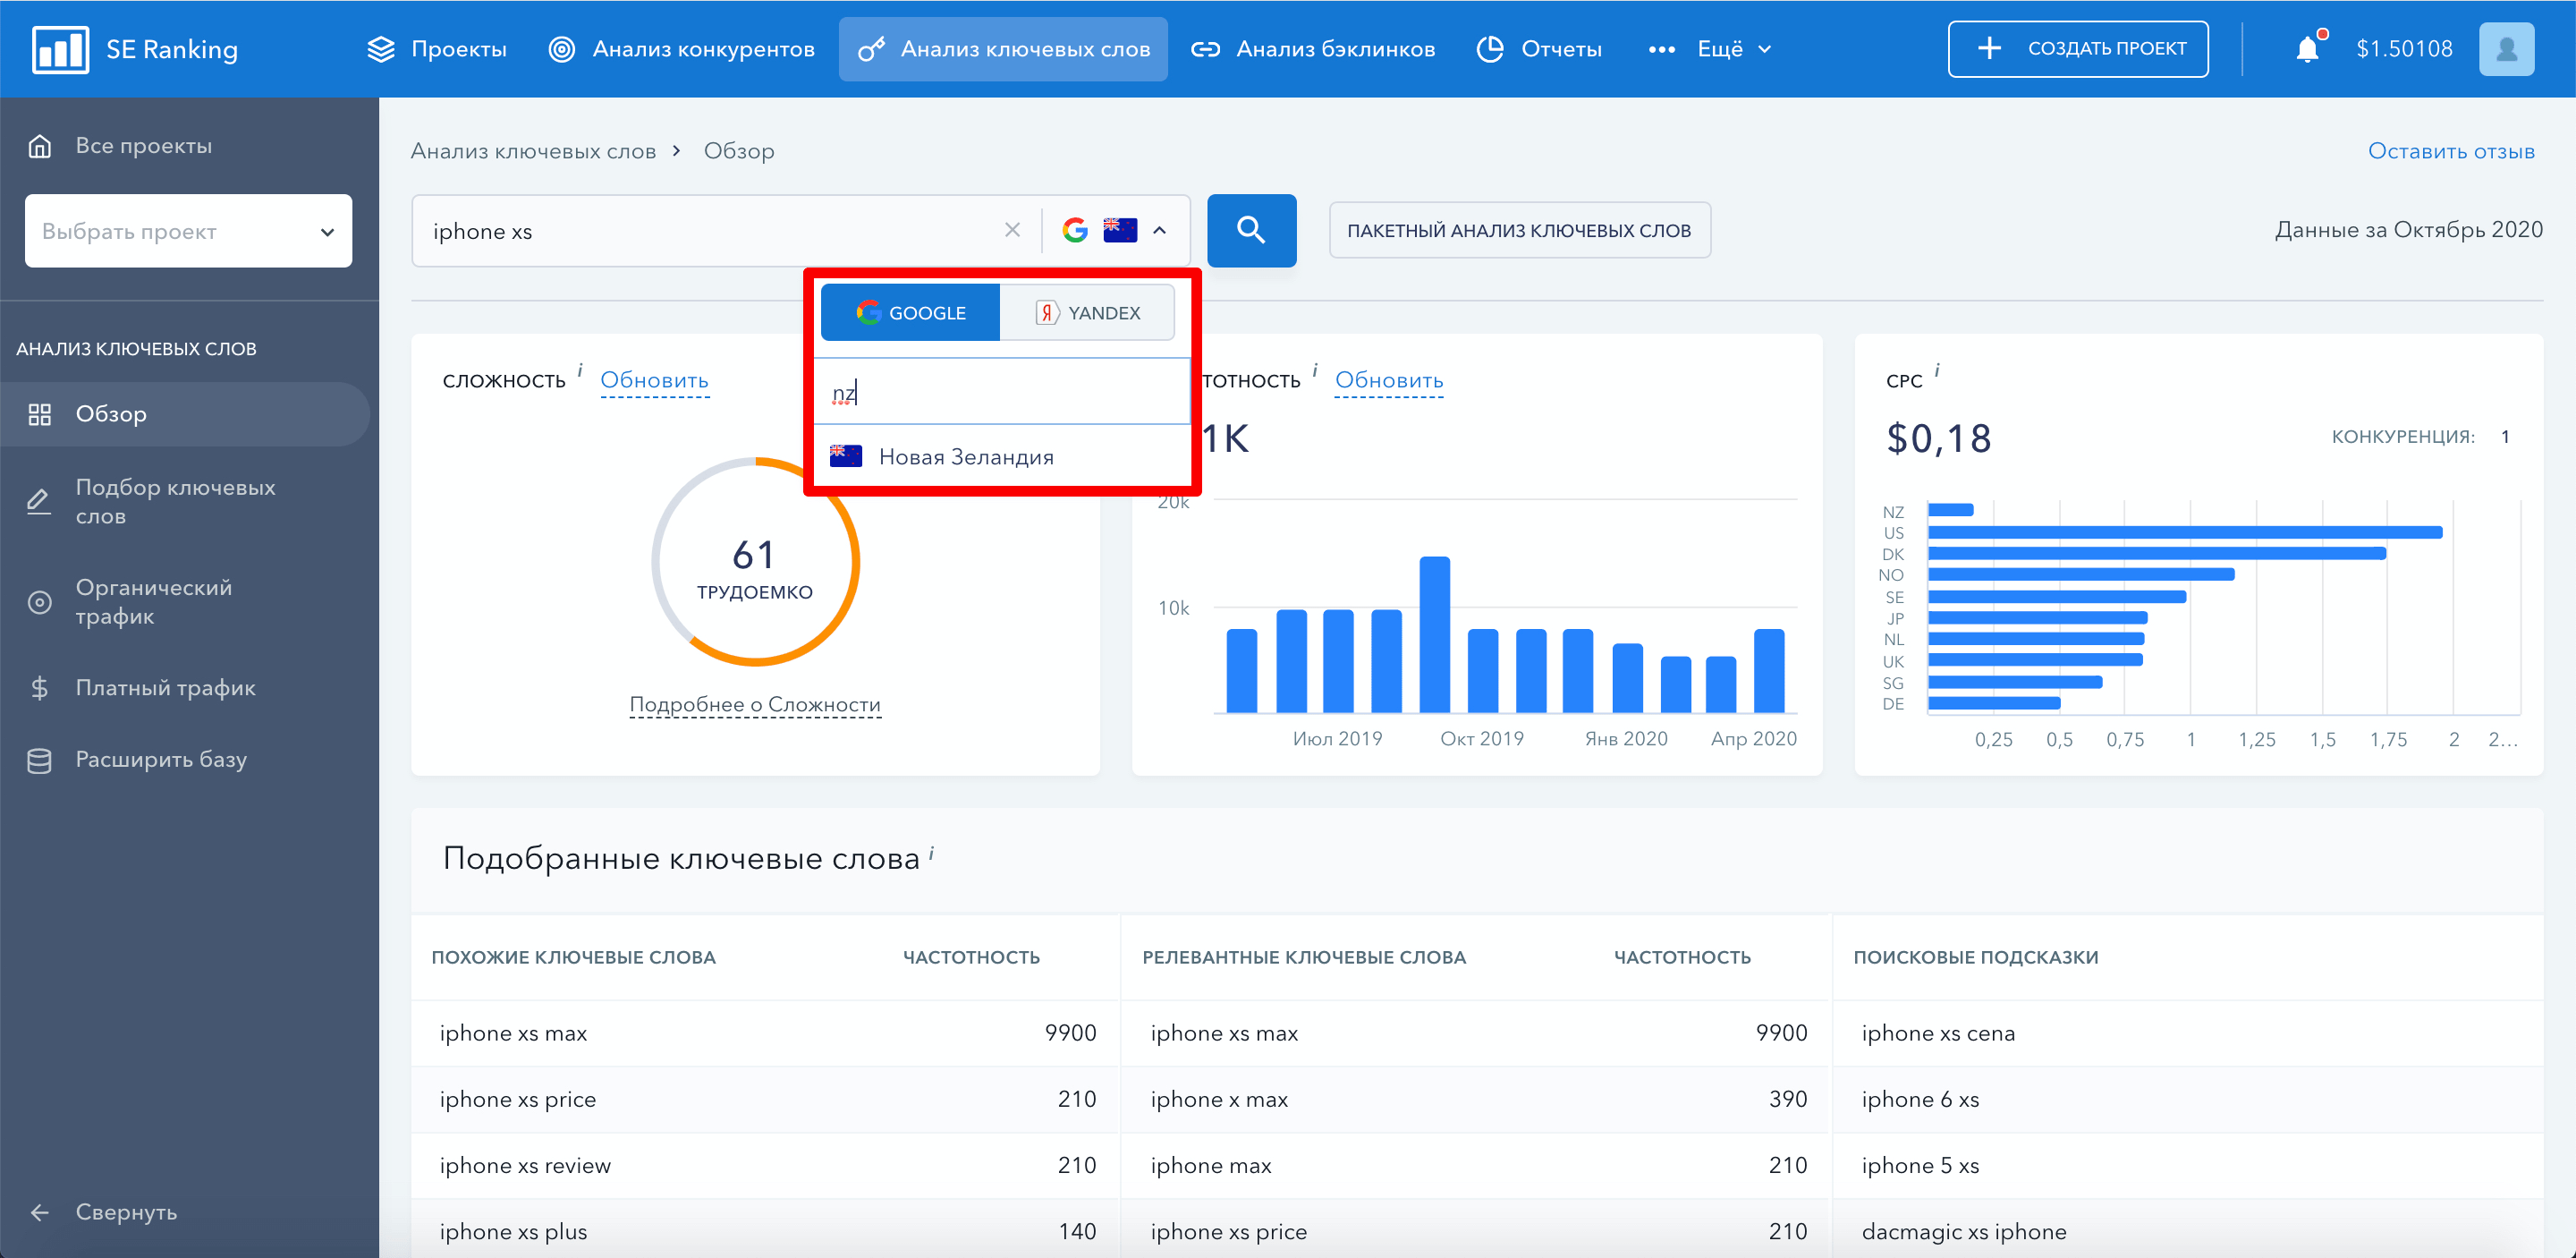Image resolution: width=2576 pixels, height=1258 pixels.
Task: Click the dollar icon for Платный трафик
Action: tap(39, 688)
